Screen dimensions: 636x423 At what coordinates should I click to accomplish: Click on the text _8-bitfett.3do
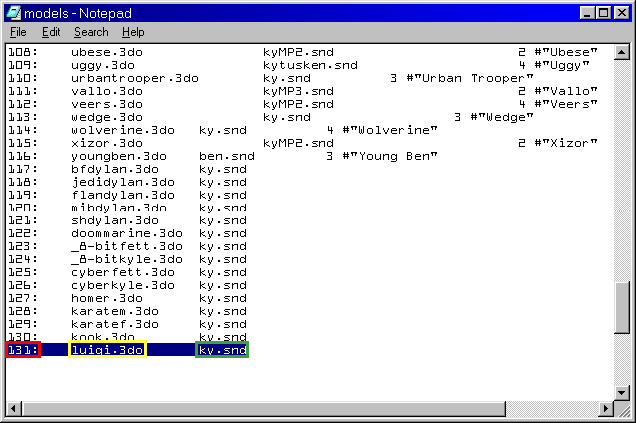tap(127, 246)
